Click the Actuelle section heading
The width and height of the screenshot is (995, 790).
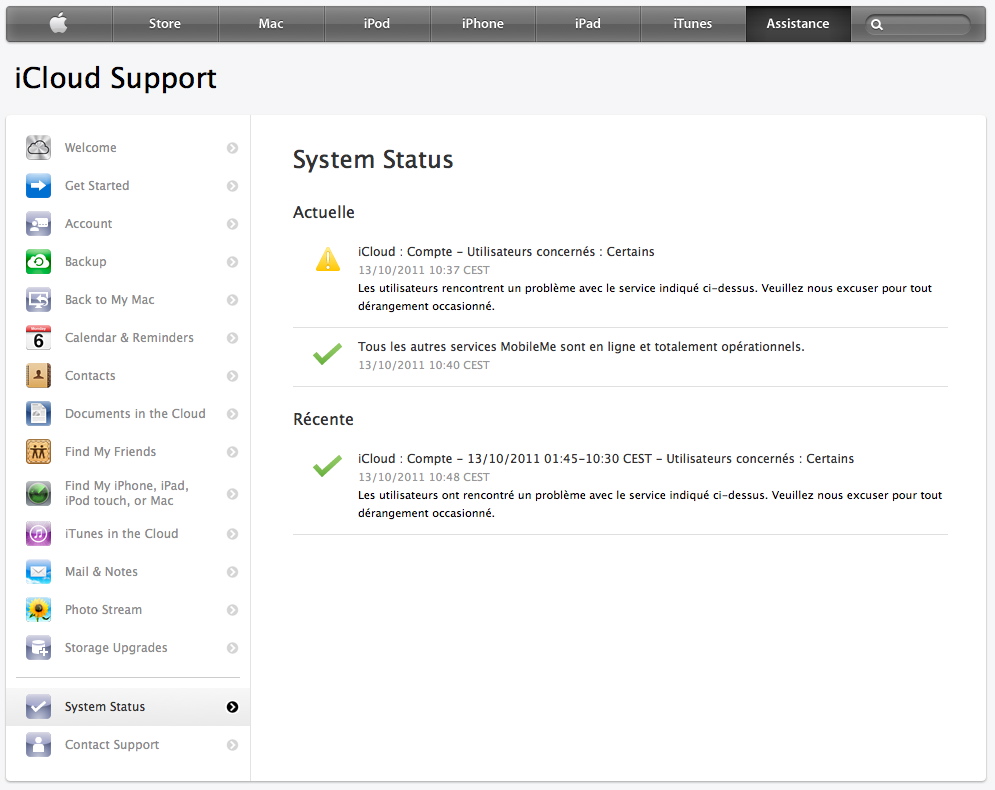click(x=324, y=212)
